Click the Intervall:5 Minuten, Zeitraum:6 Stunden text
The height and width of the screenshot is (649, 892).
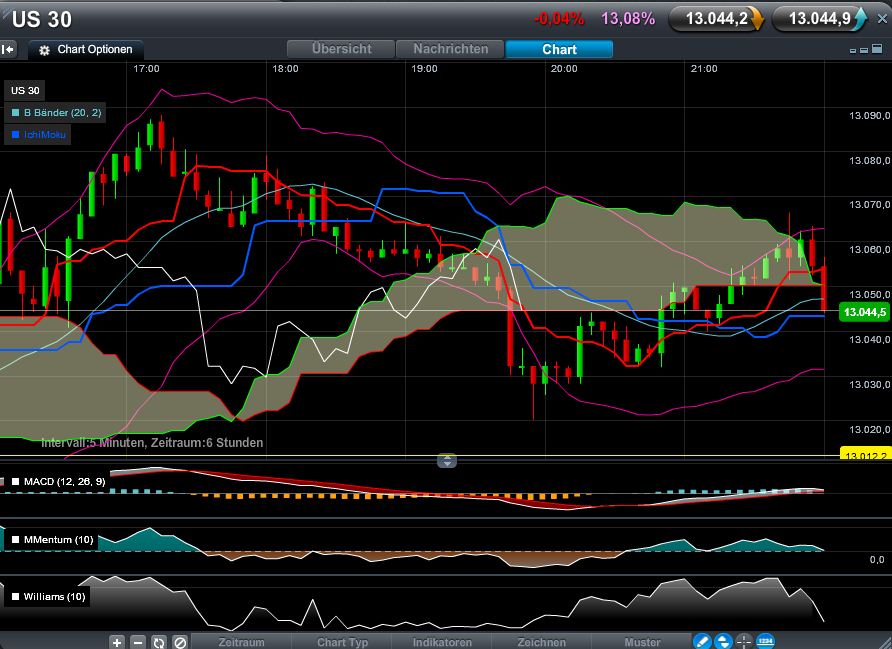click(152, 443)
